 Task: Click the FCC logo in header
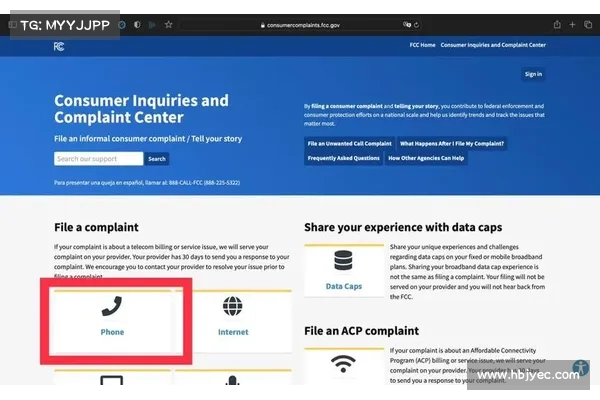pos(59,47)
